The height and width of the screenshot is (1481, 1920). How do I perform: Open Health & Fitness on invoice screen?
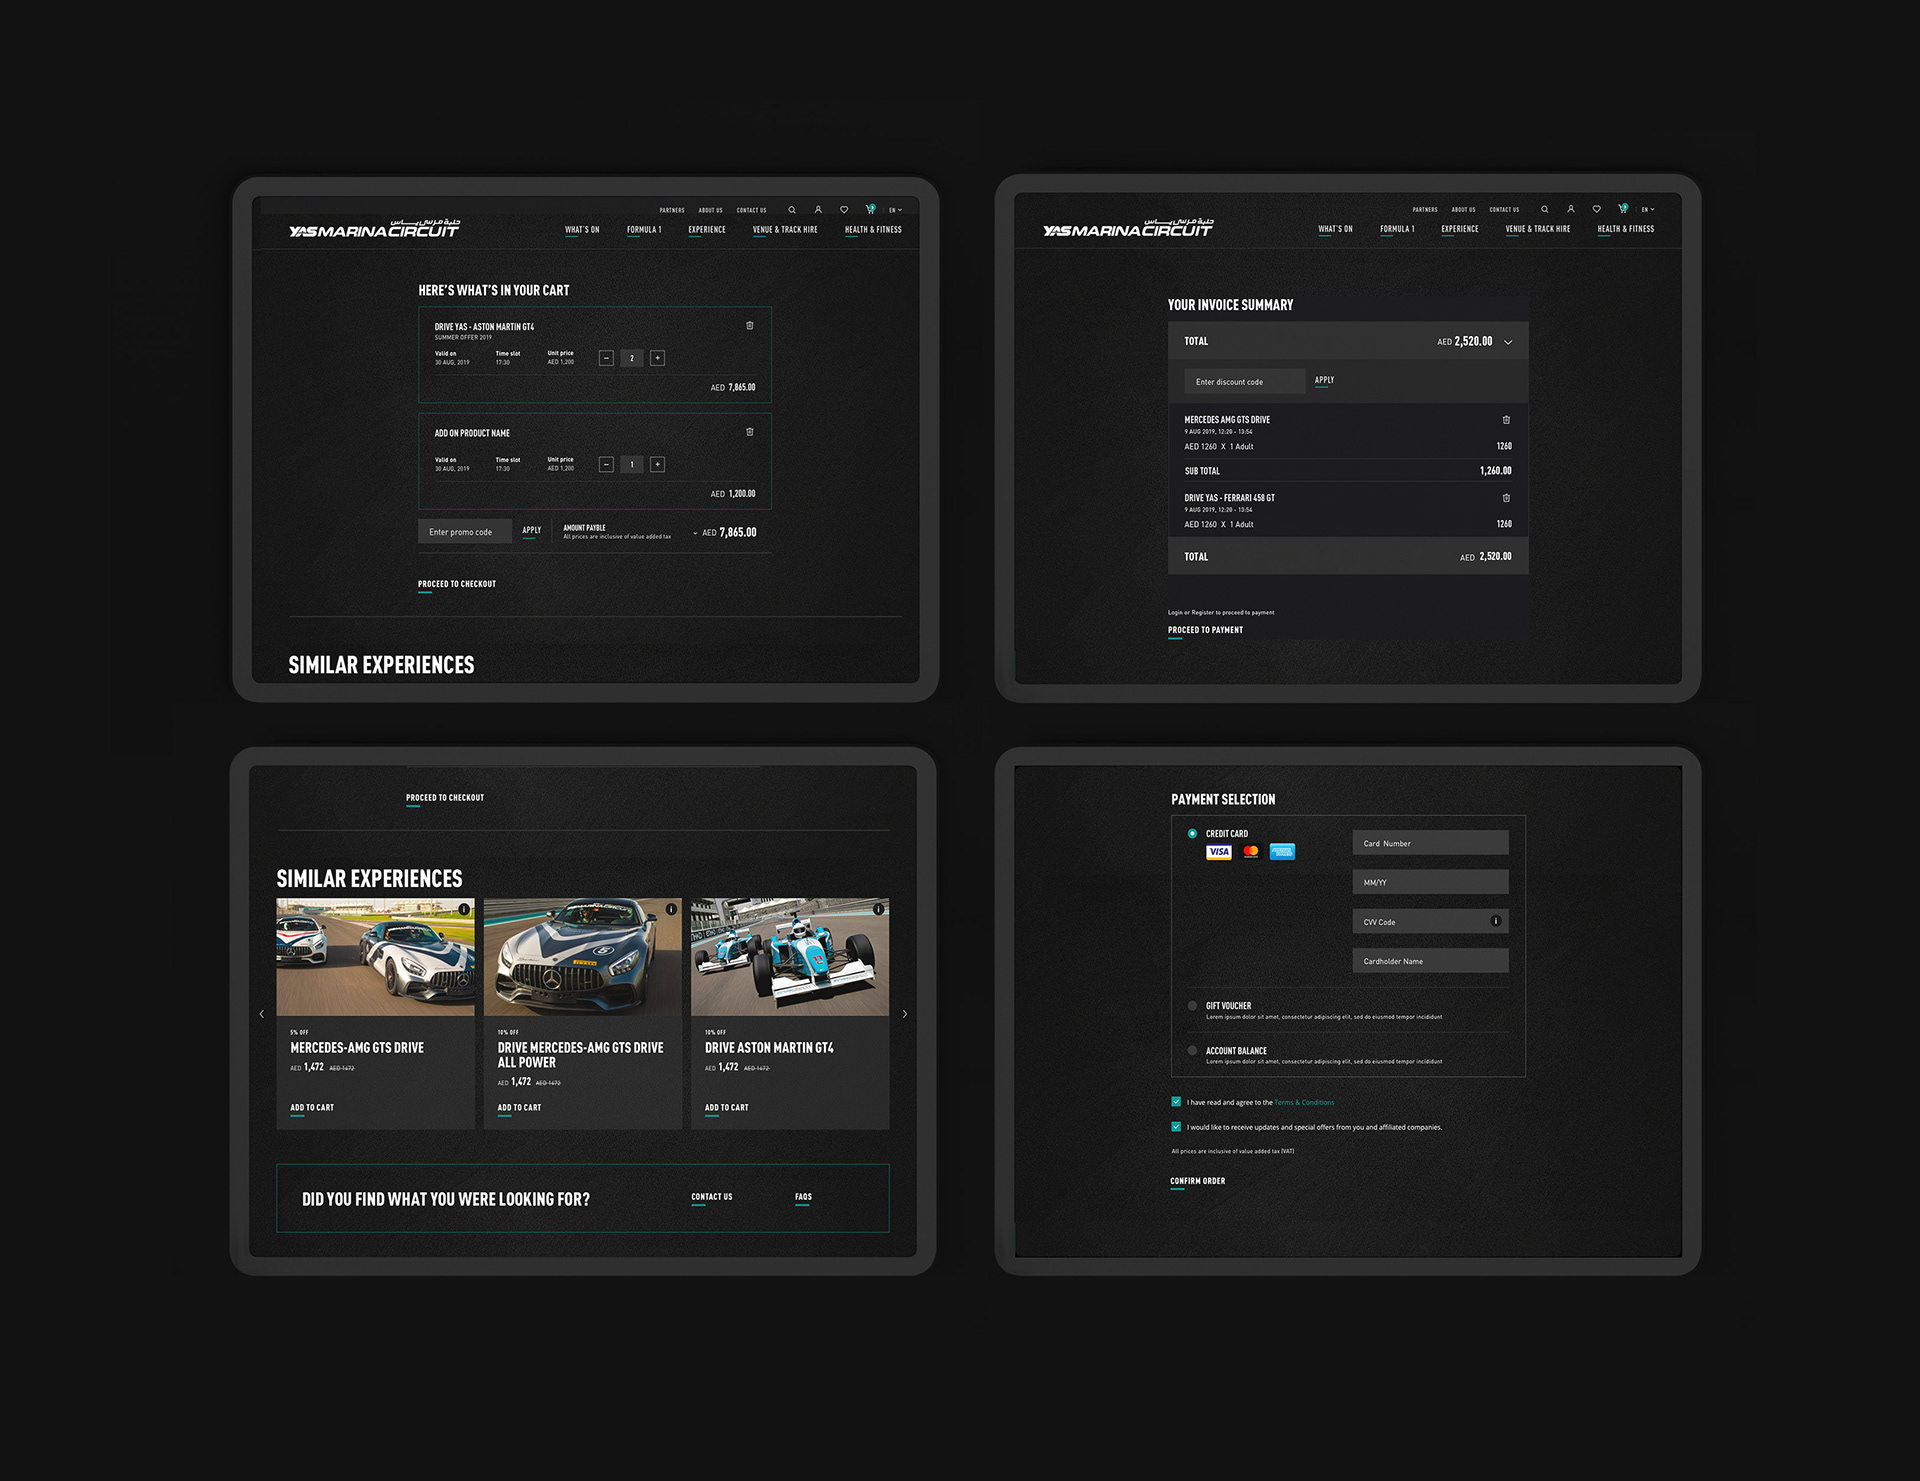click(x=1626, y=229)
